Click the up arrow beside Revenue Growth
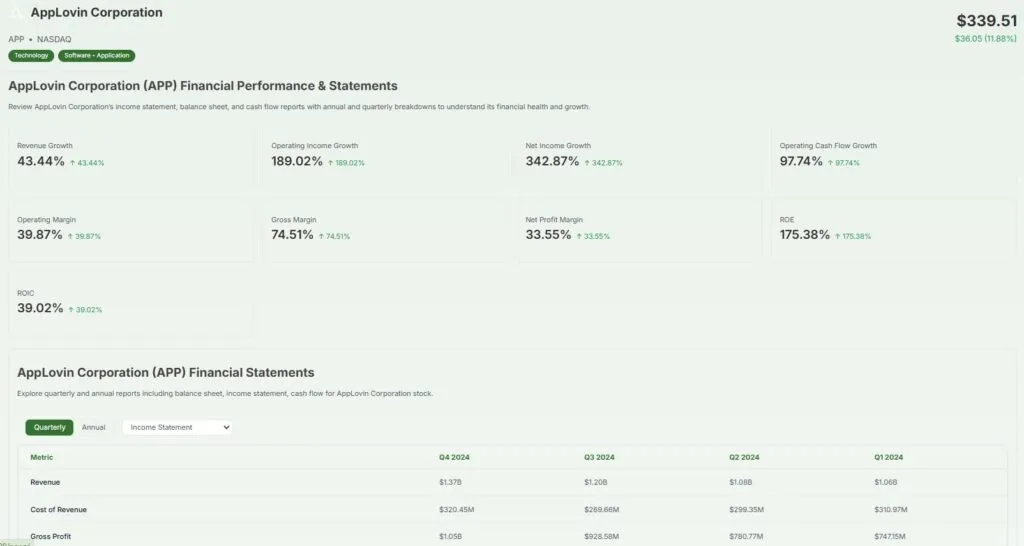This screenshot has height=546, width=1024. 73,162
